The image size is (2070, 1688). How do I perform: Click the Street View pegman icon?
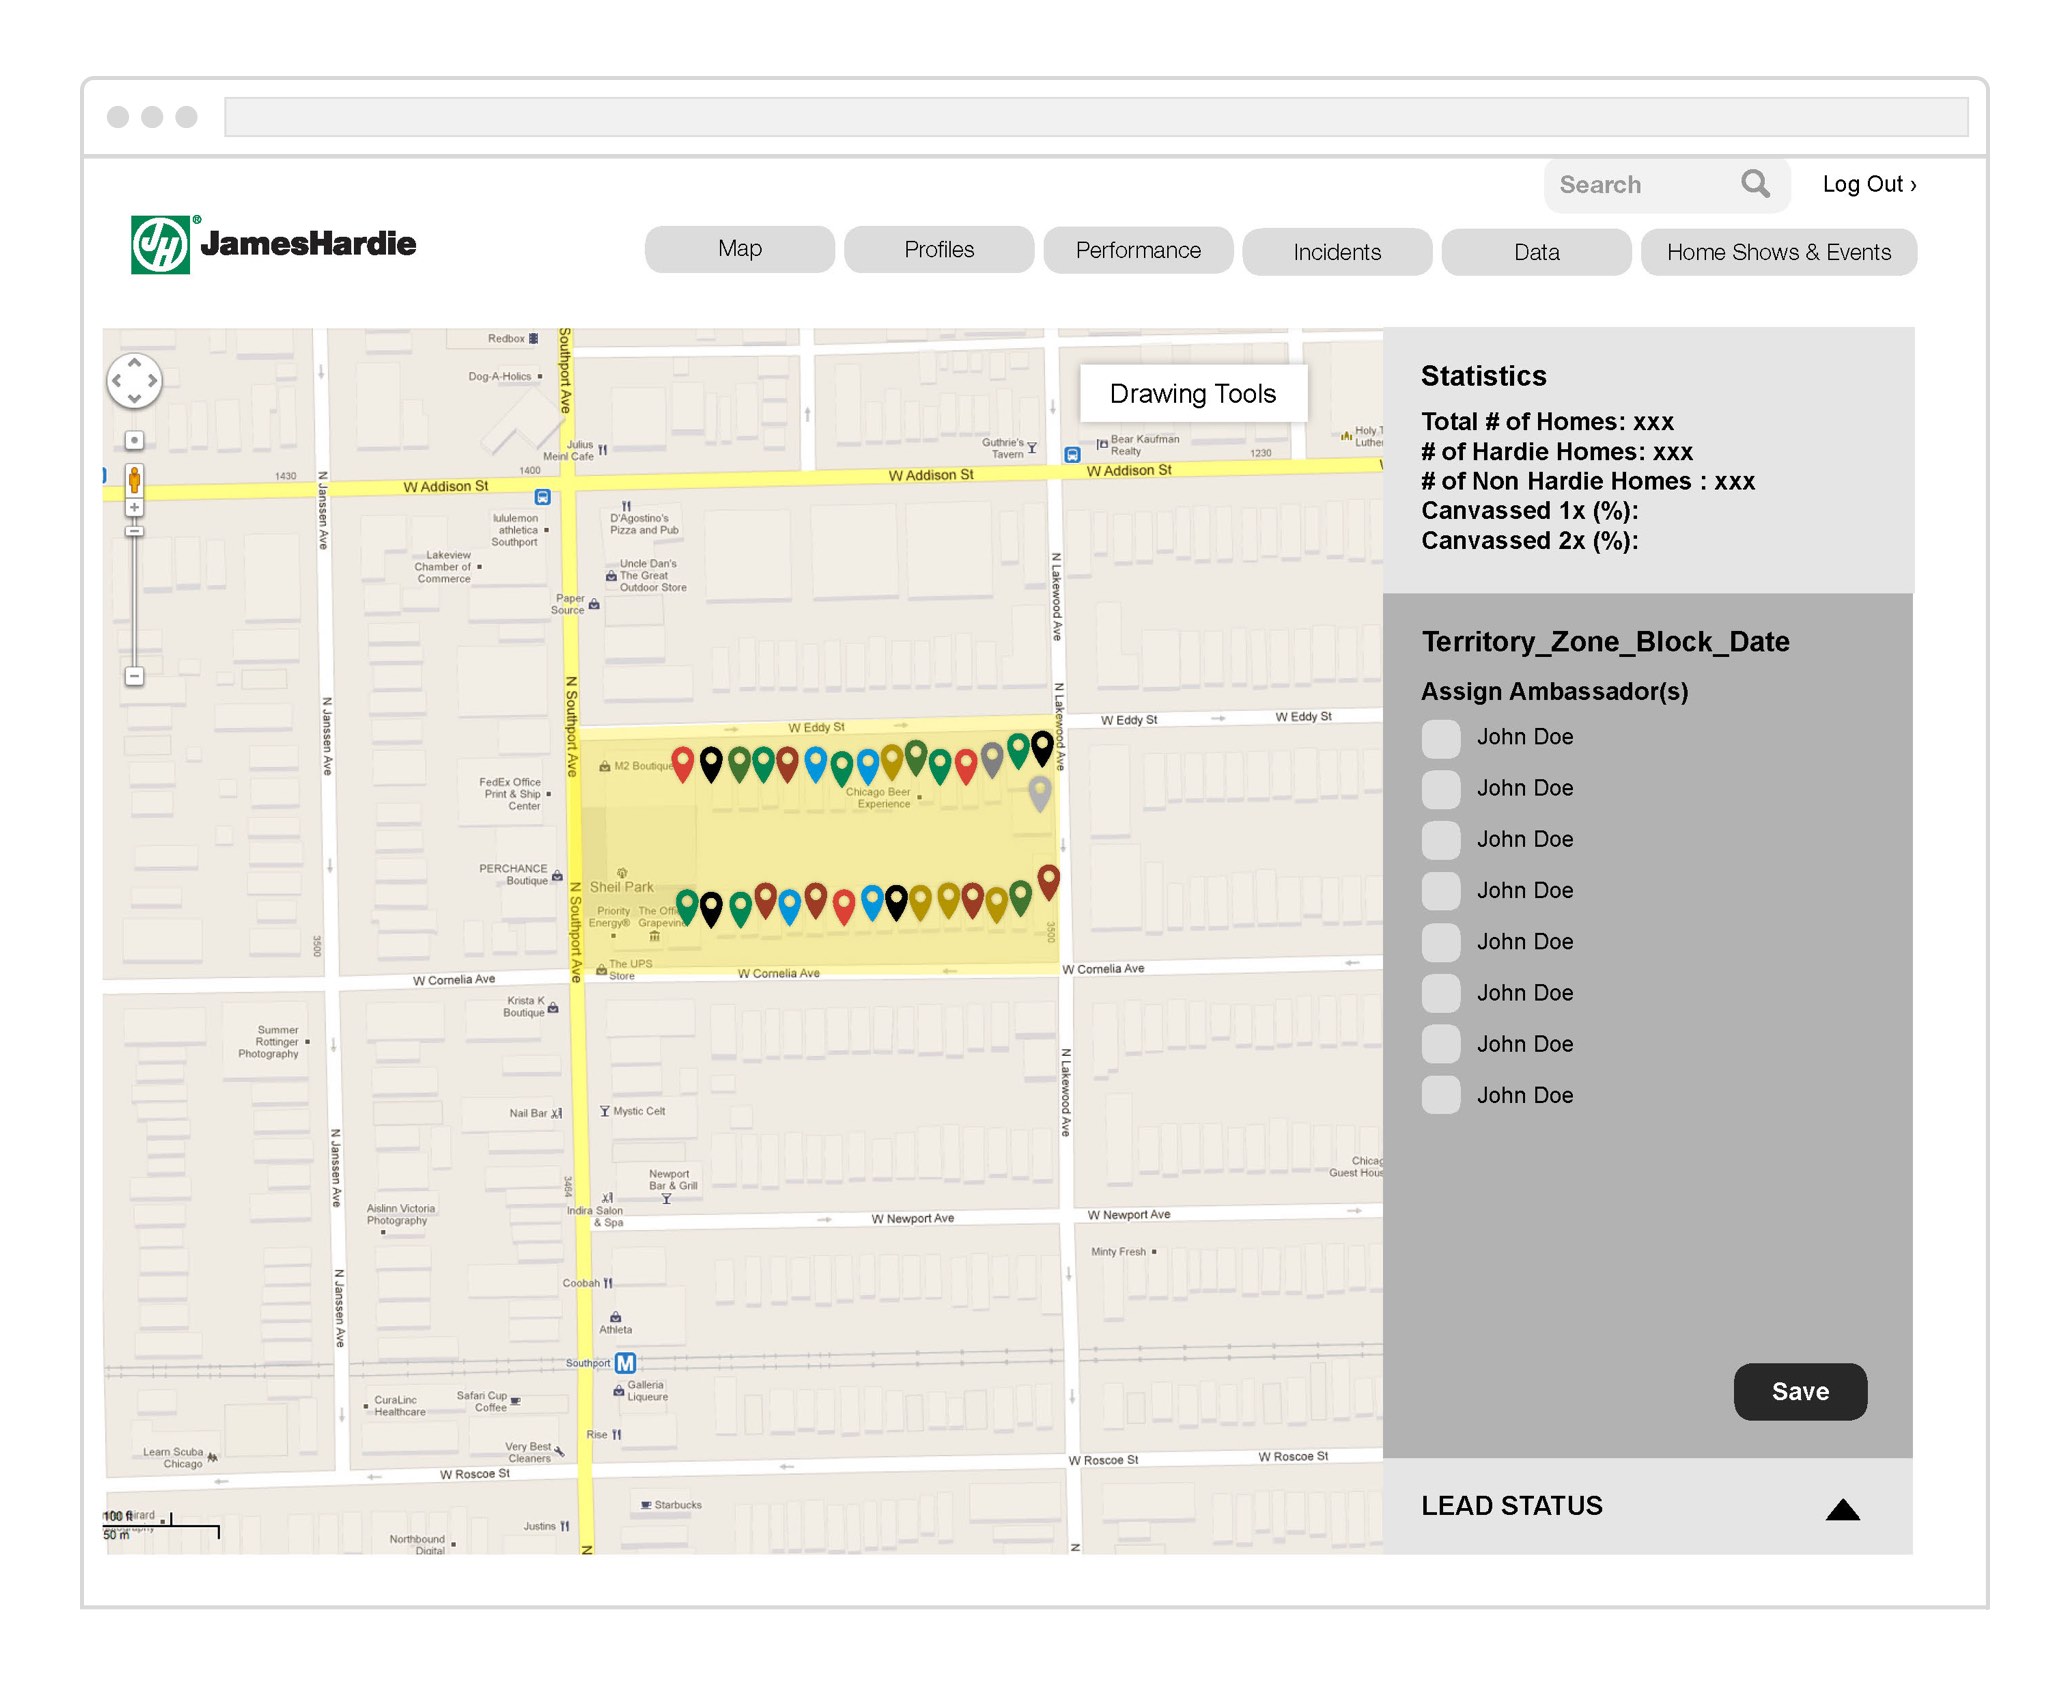click(134, 481)
